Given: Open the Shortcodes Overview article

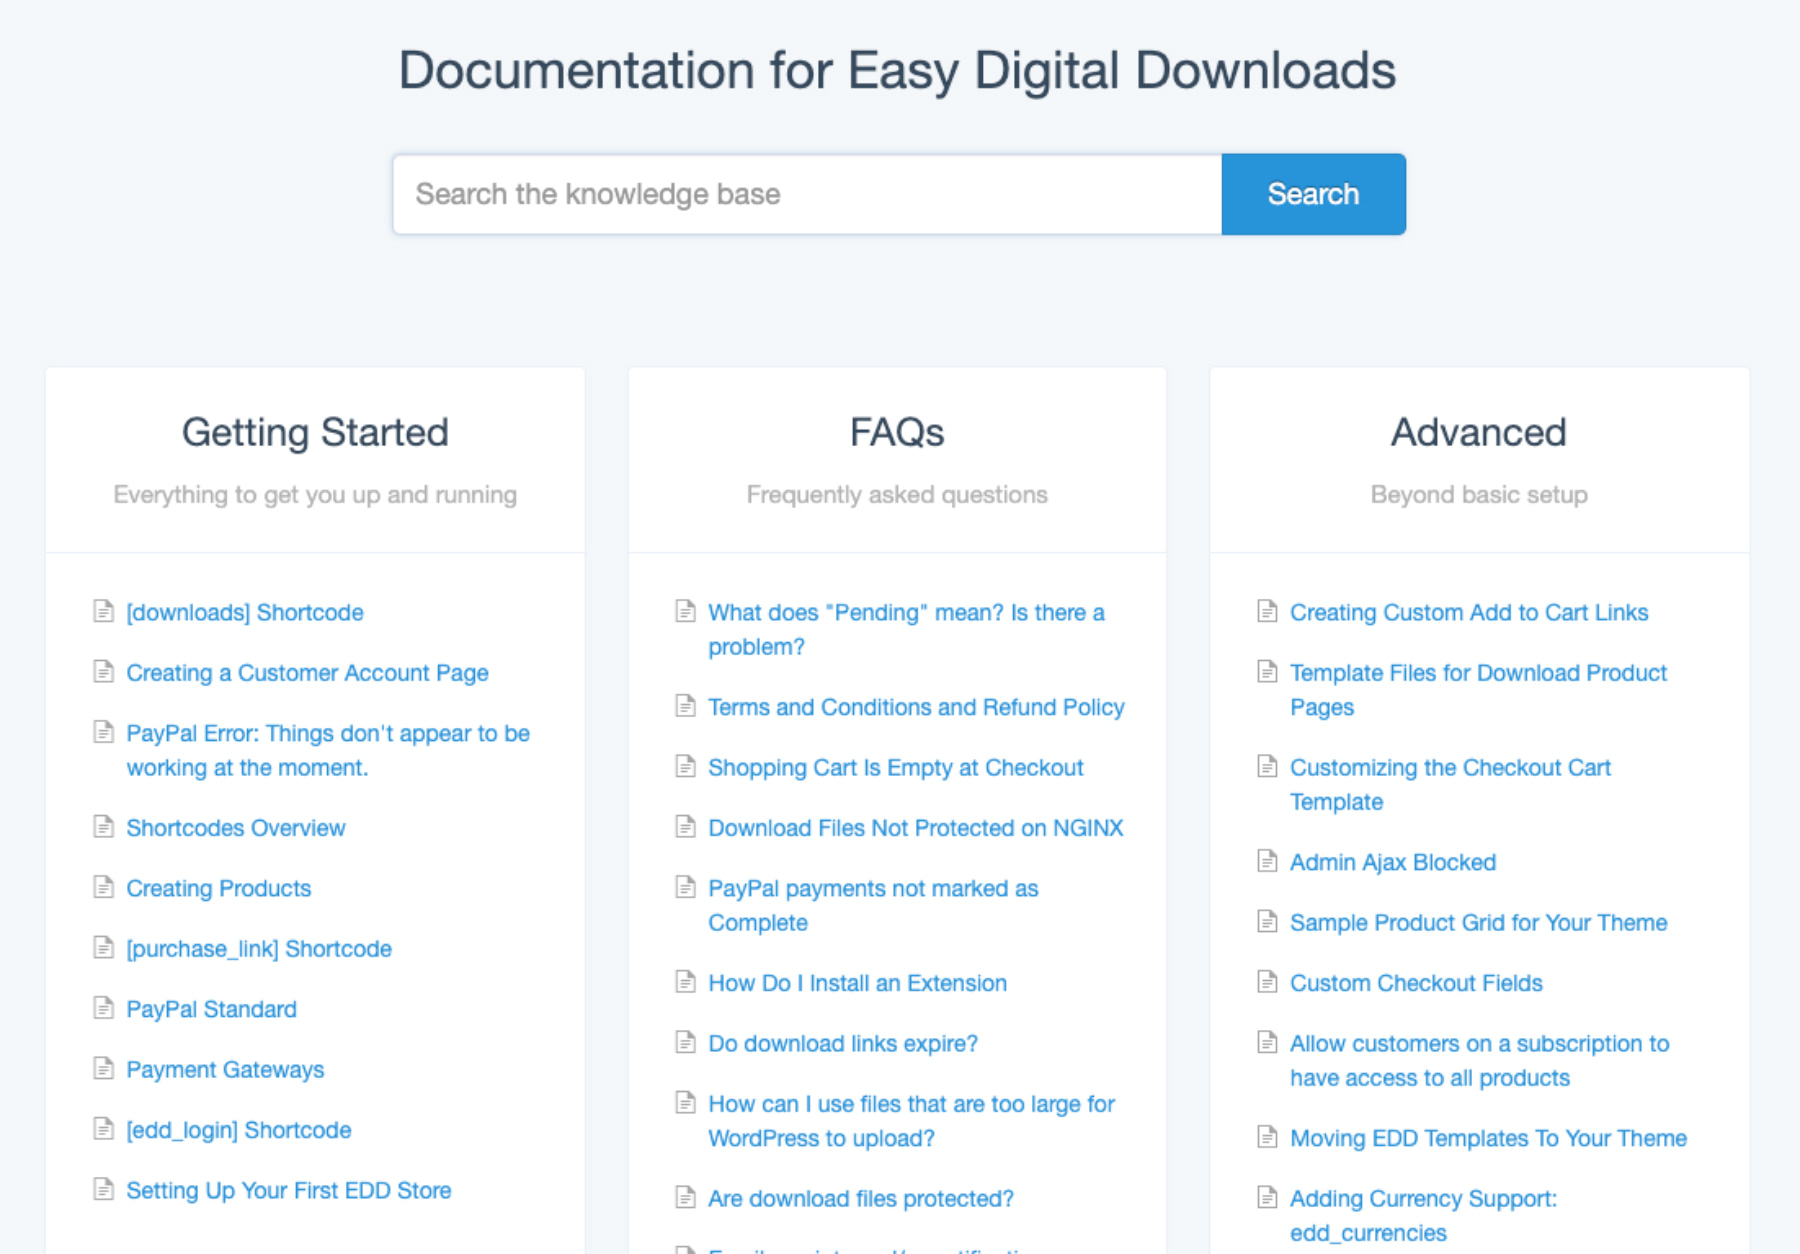Looking at the screenshot, I should click(235, 827).
